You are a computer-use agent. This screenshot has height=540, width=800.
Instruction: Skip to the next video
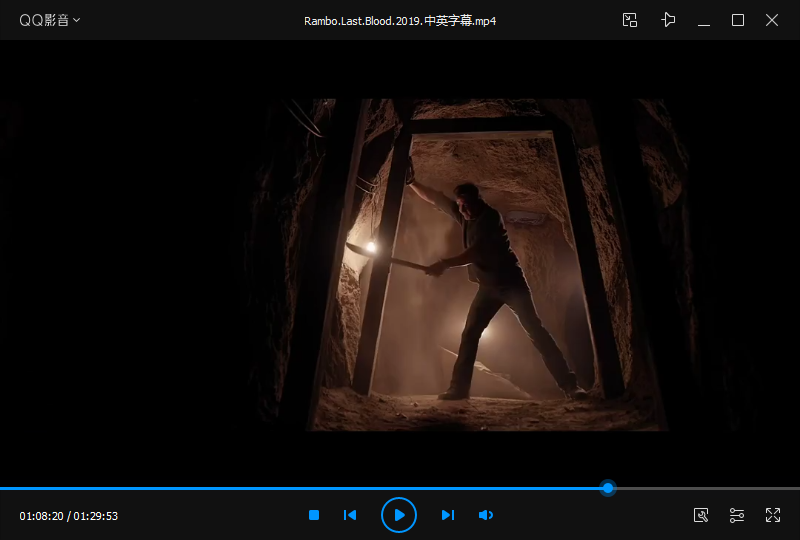tap(447, 515)
